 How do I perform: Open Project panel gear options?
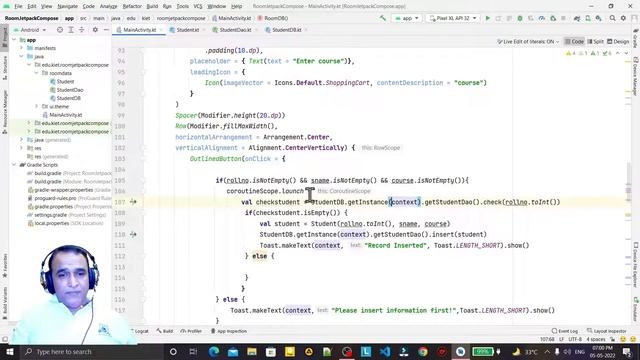95,30
